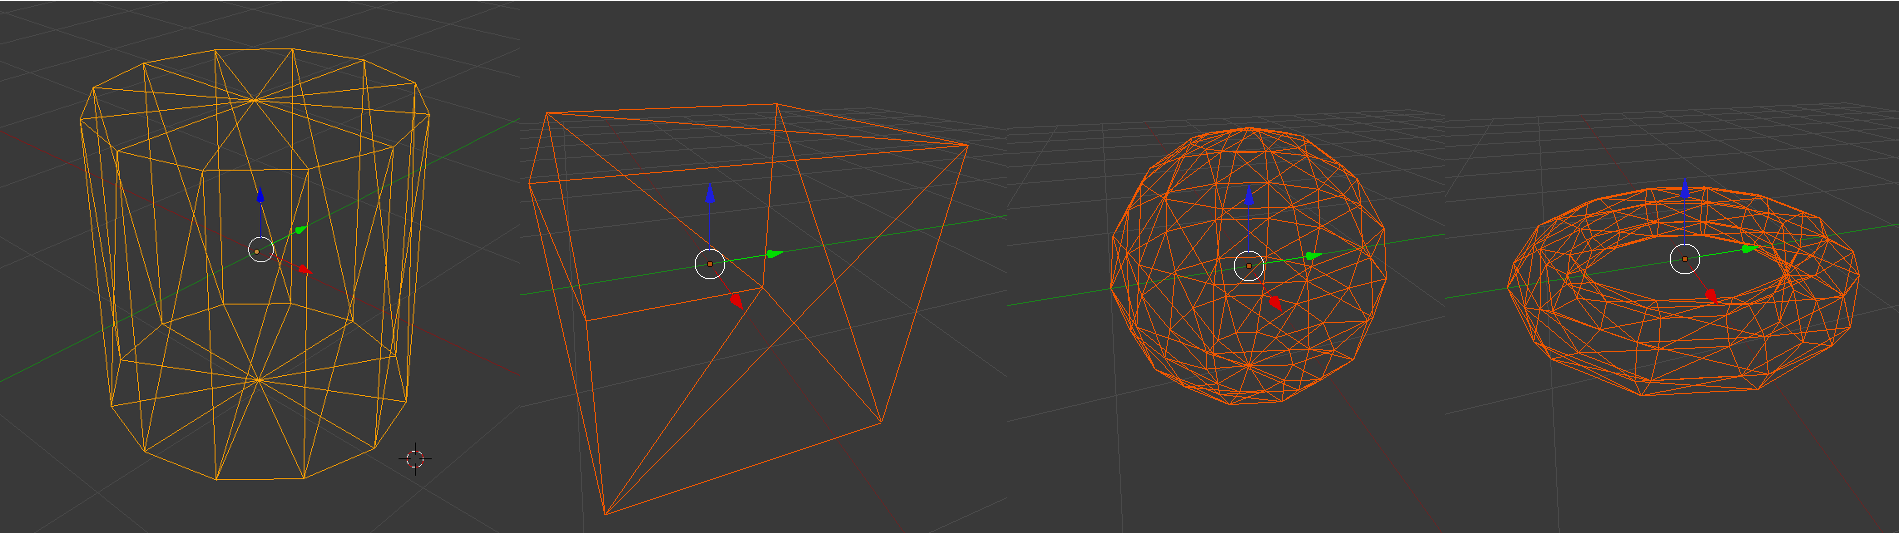Click the blue Z-axis arrow on the sphere
Screen dimensions: 1900x533
point(1248,196)
